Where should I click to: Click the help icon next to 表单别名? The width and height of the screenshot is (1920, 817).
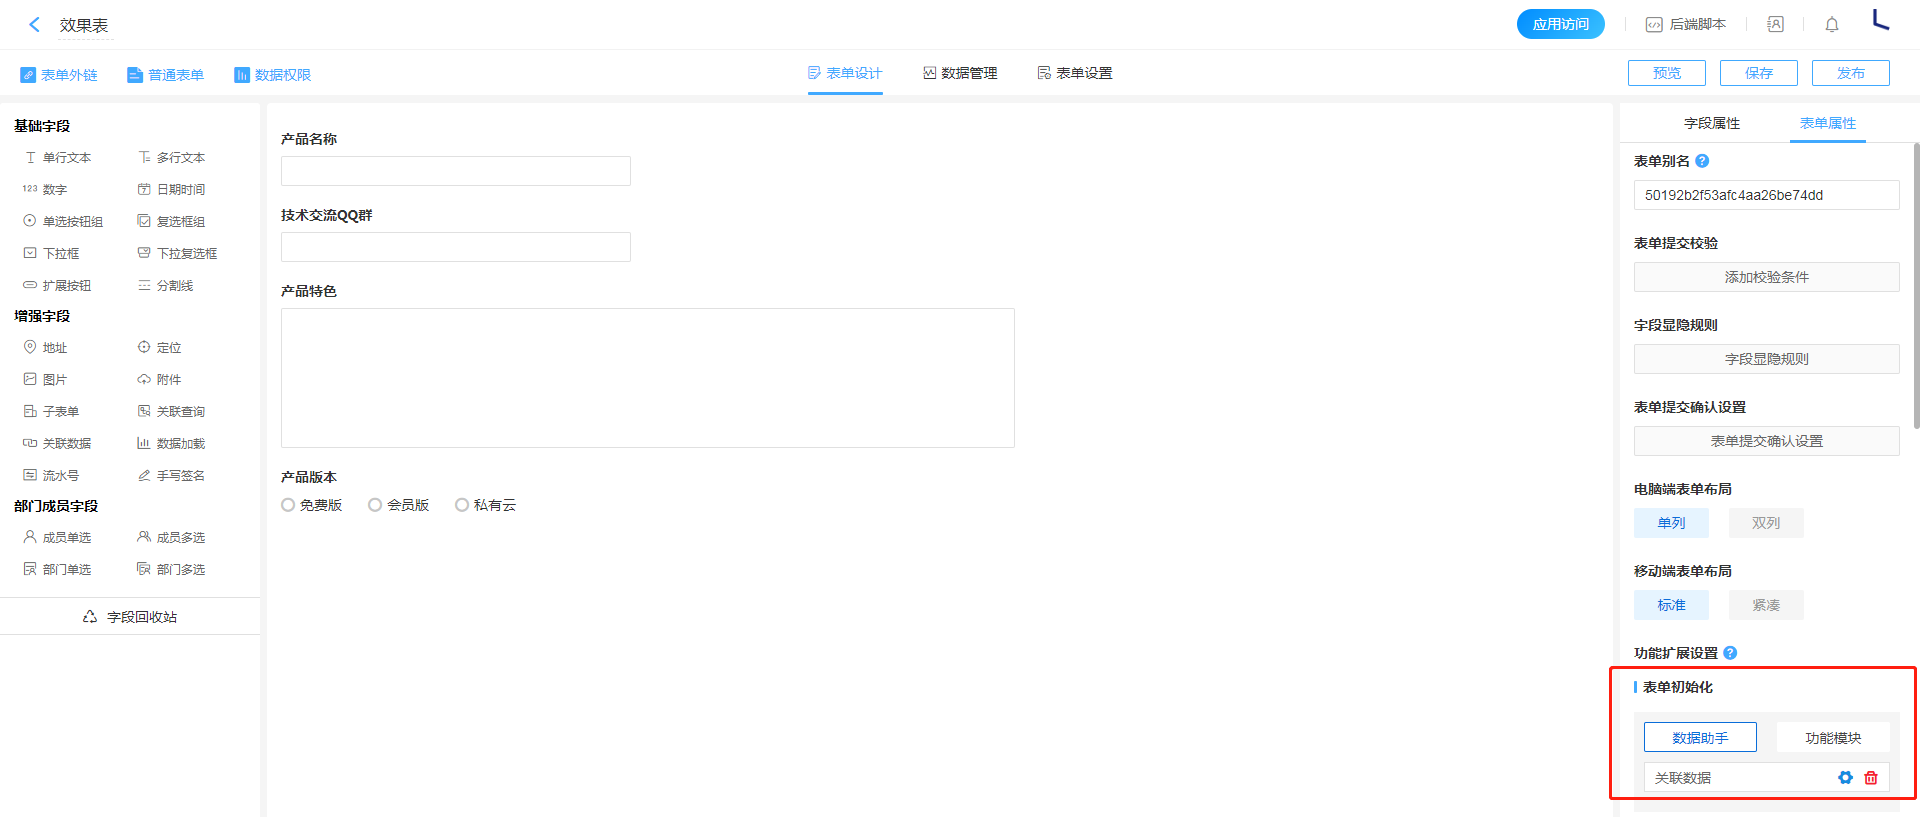1702,161
